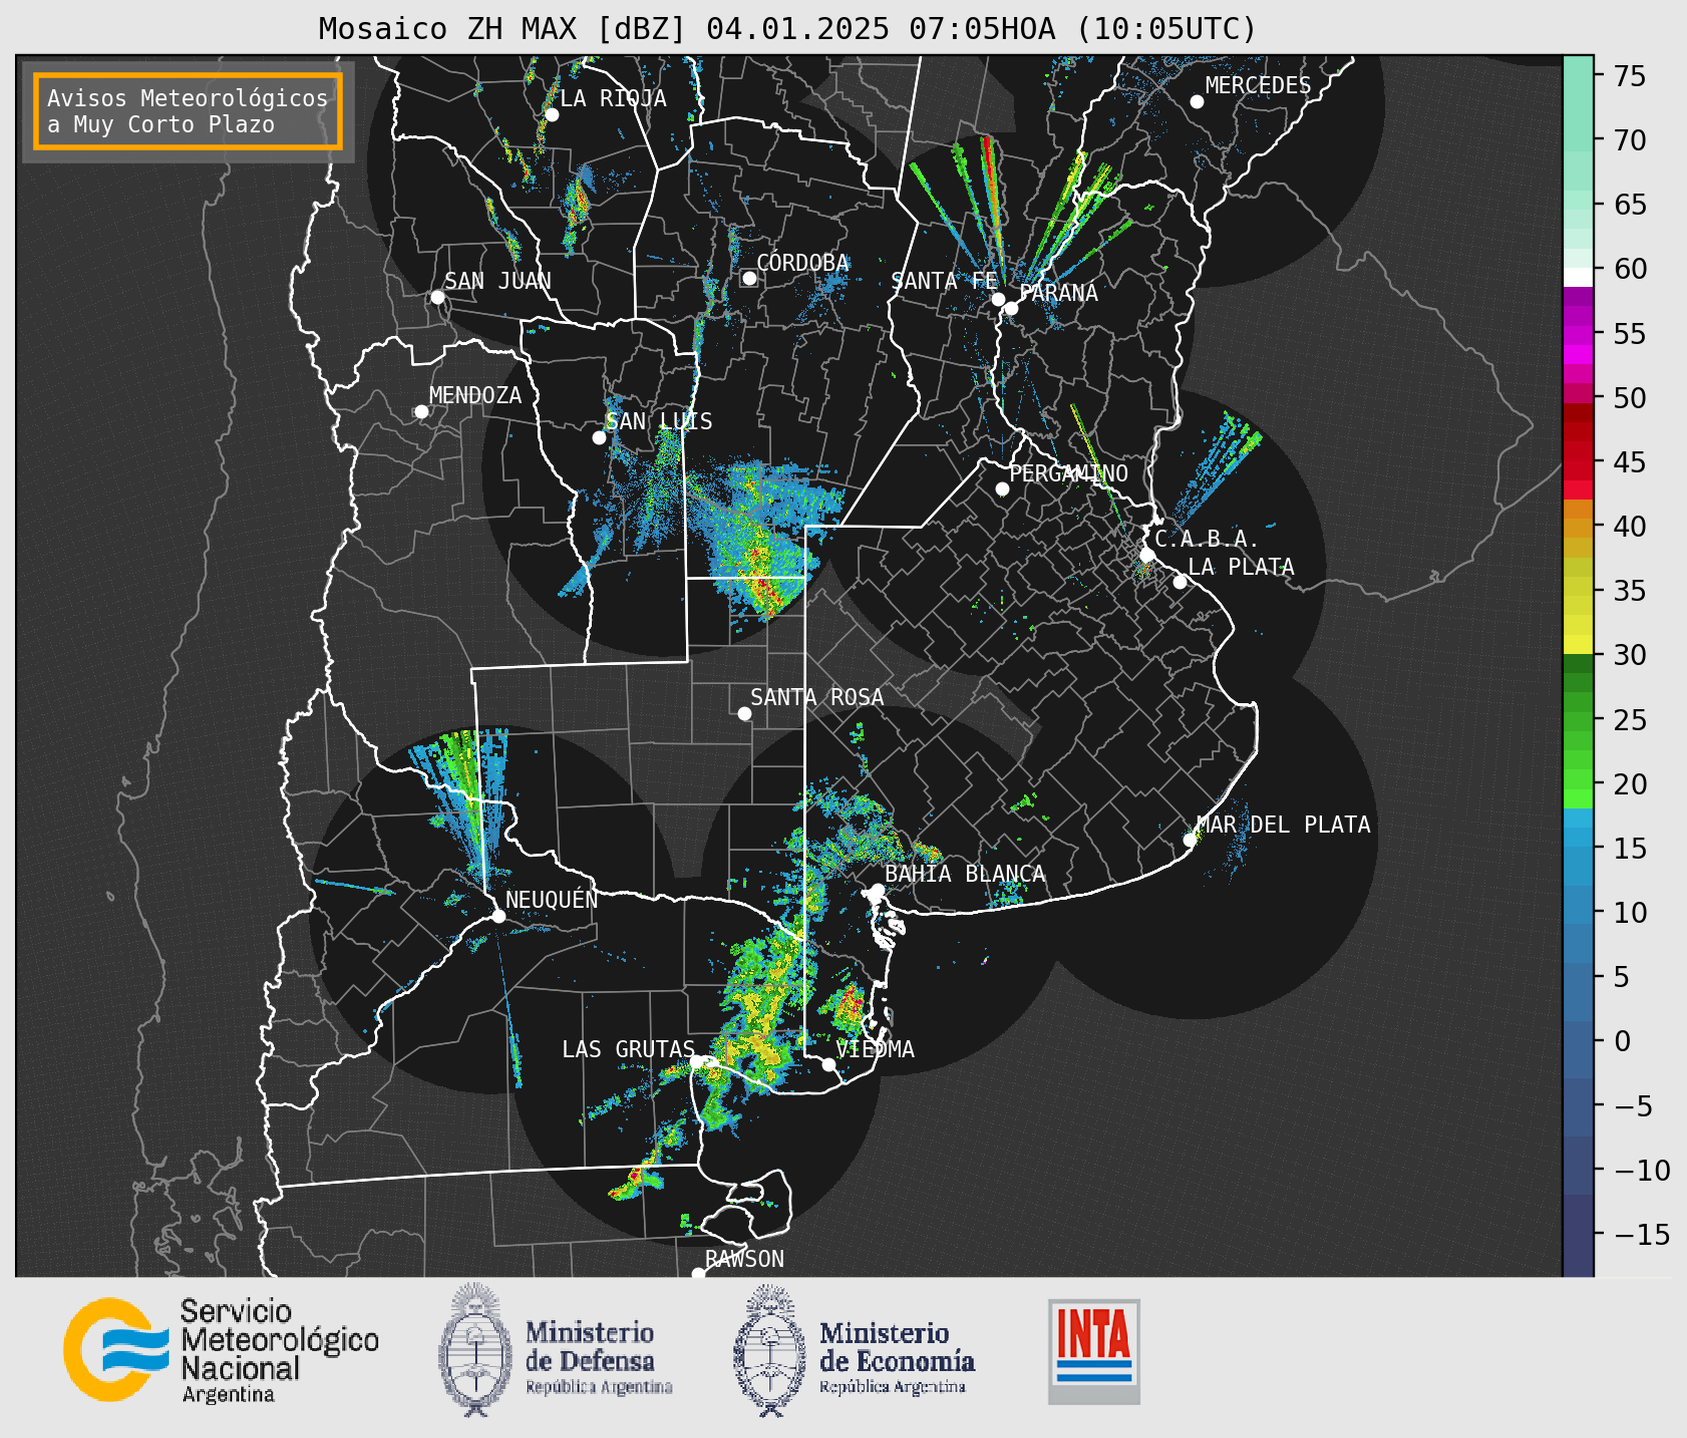Select the Mendoza city marker dot

click(x=421, y=412)
